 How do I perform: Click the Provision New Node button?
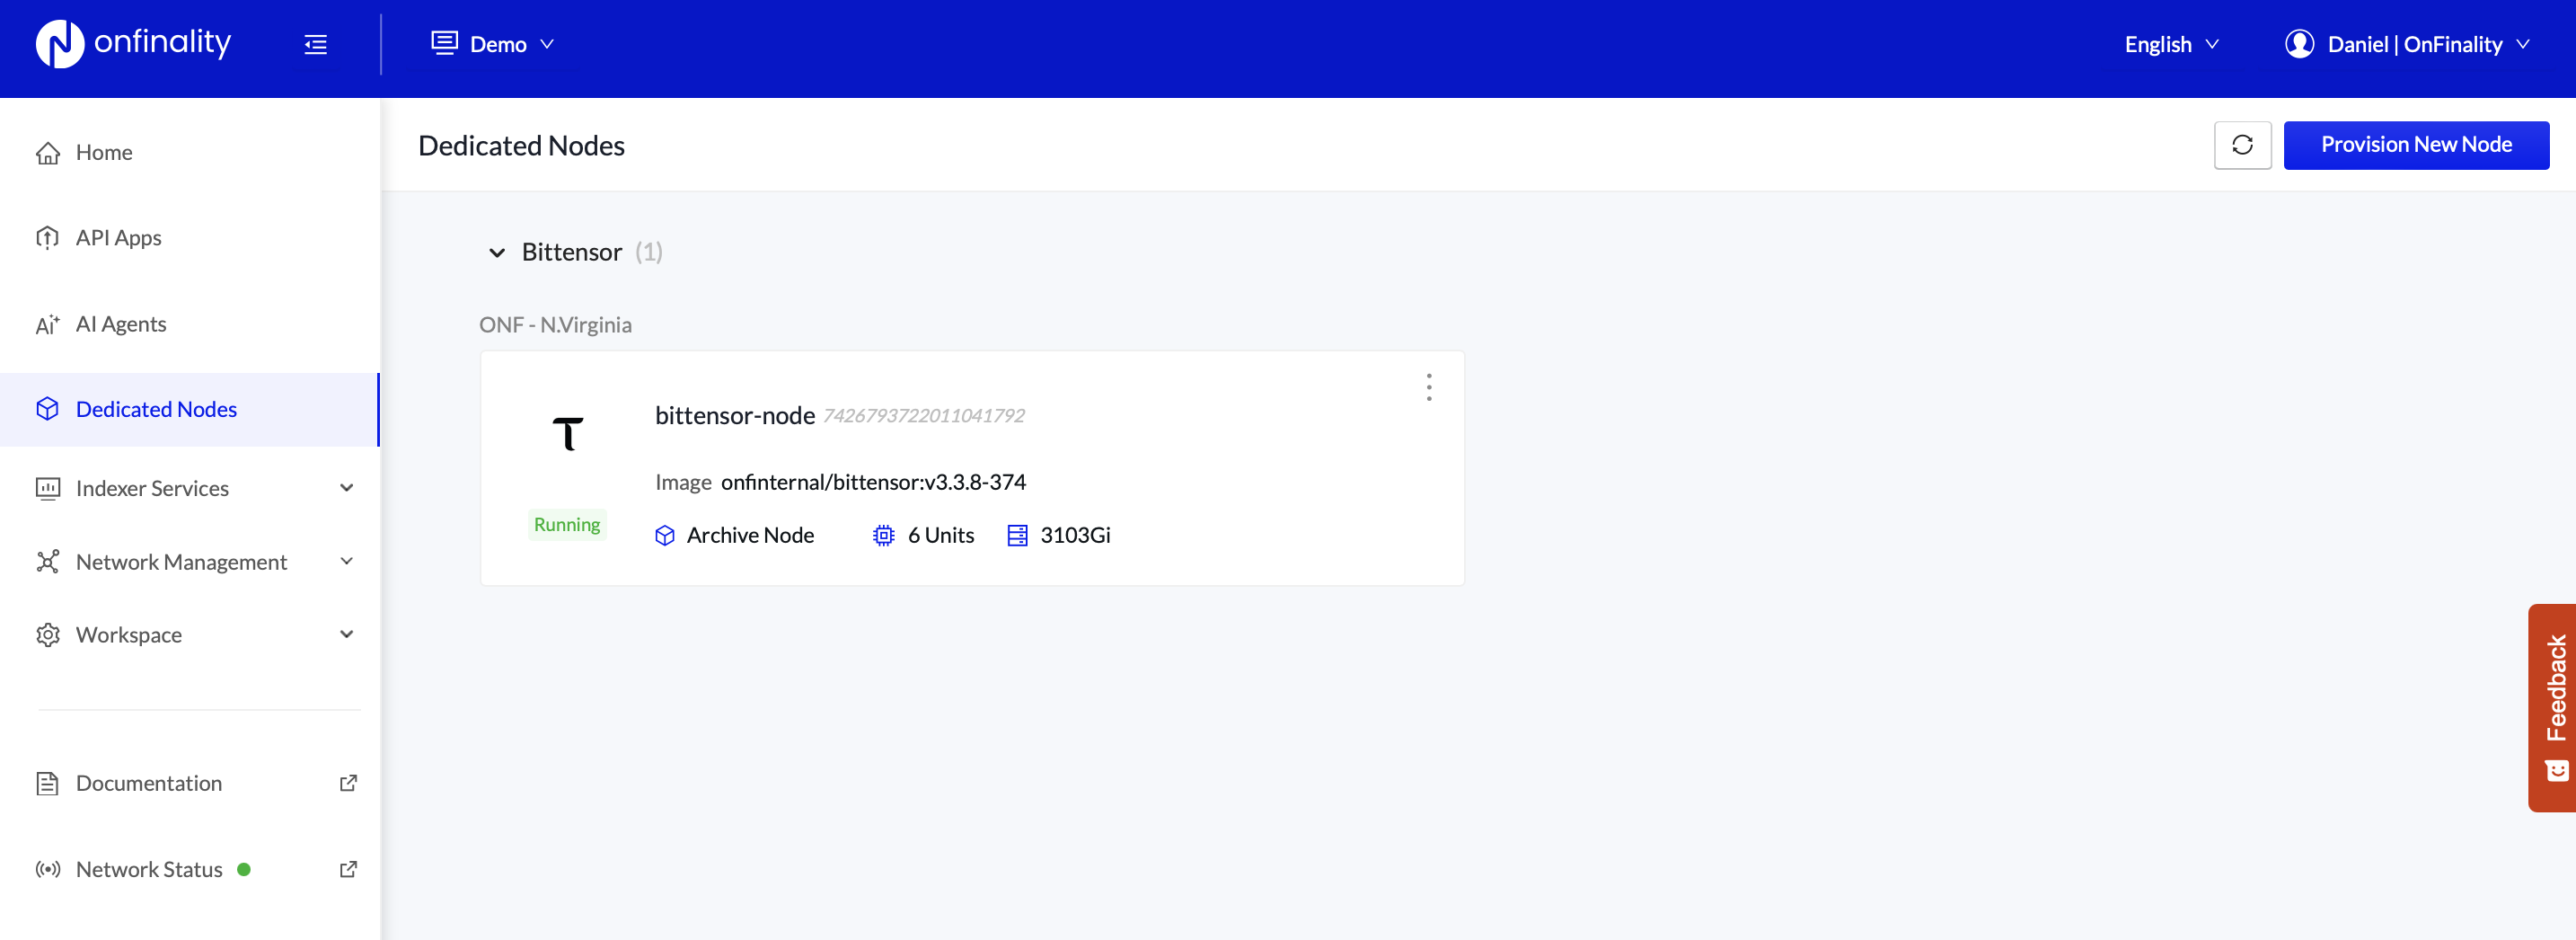[2415, 145]
